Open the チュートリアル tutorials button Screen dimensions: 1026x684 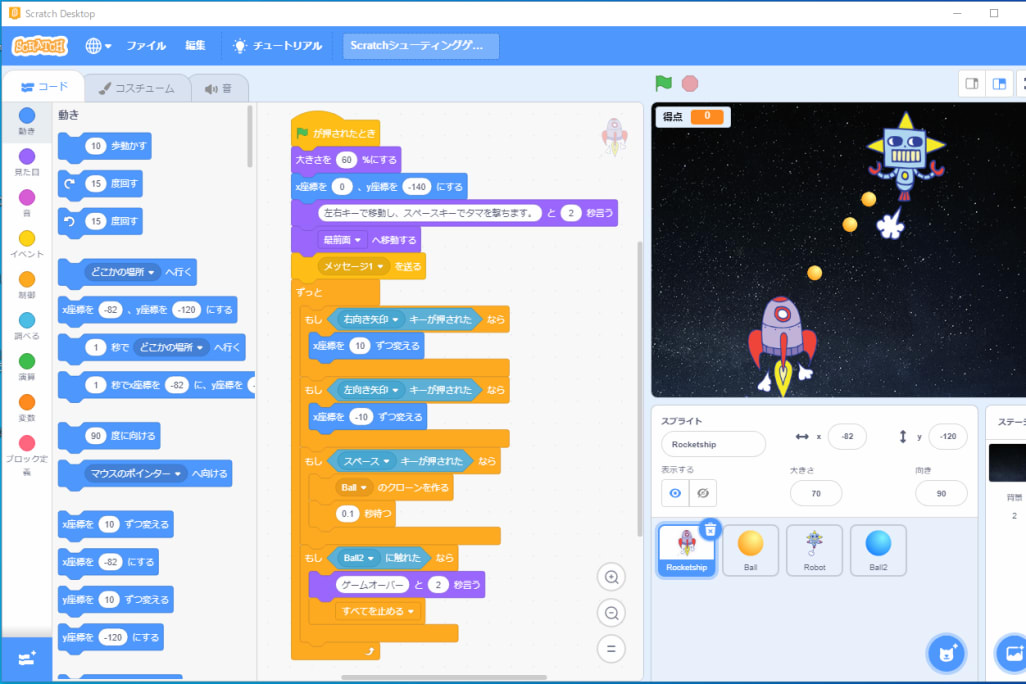[277, 46]
